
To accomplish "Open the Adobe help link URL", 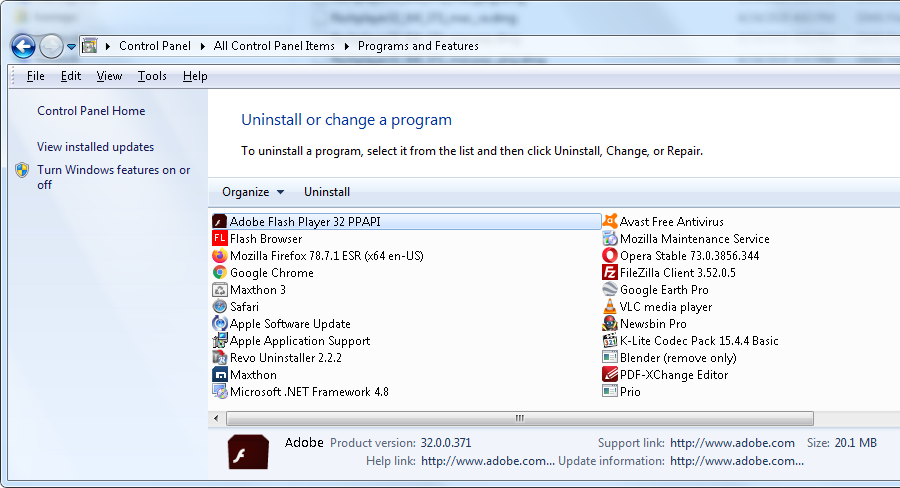I will (488, 461).
